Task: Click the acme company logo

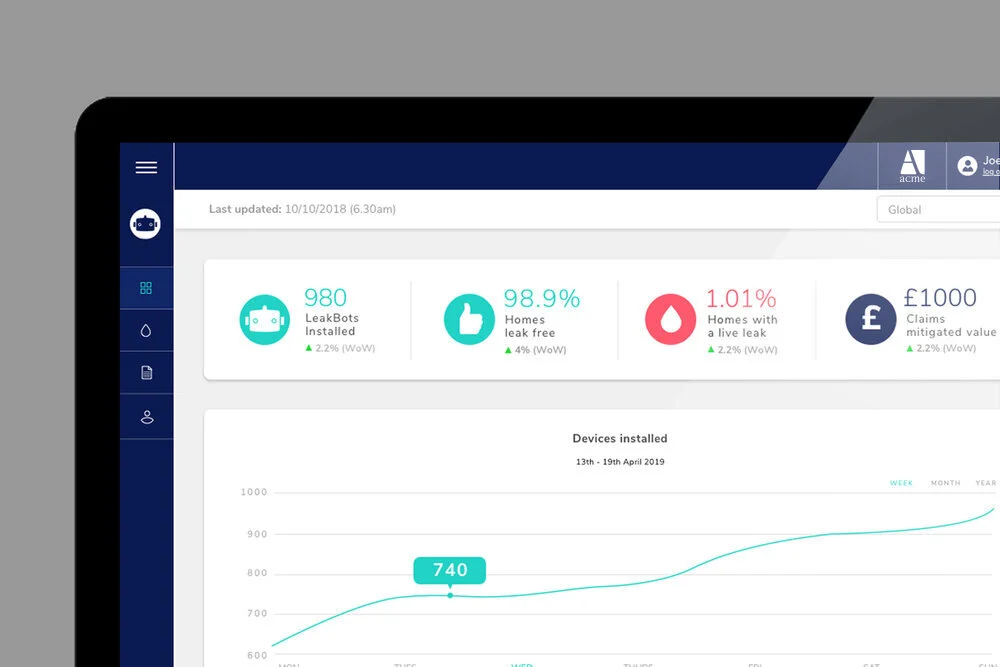Action: tap(912, 166)
